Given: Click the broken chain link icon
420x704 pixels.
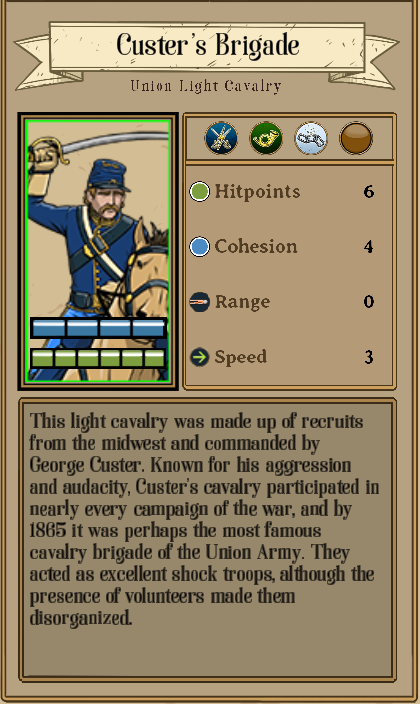Looking at the screenshot, I should tap(311, 138).
